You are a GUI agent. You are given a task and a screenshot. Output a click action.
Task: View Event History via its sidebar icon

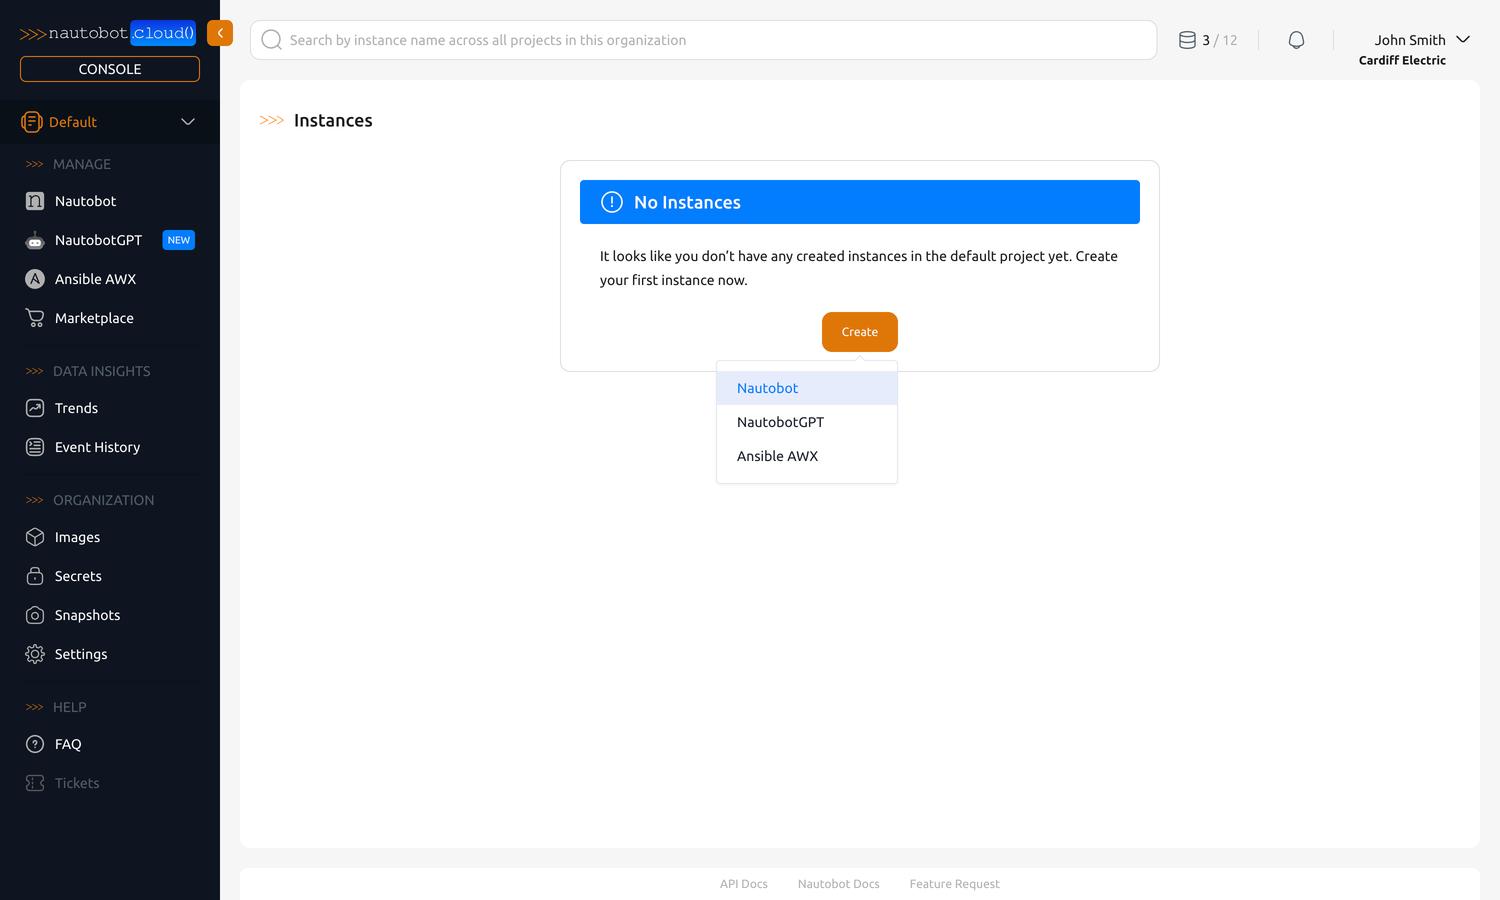point(33,447)
